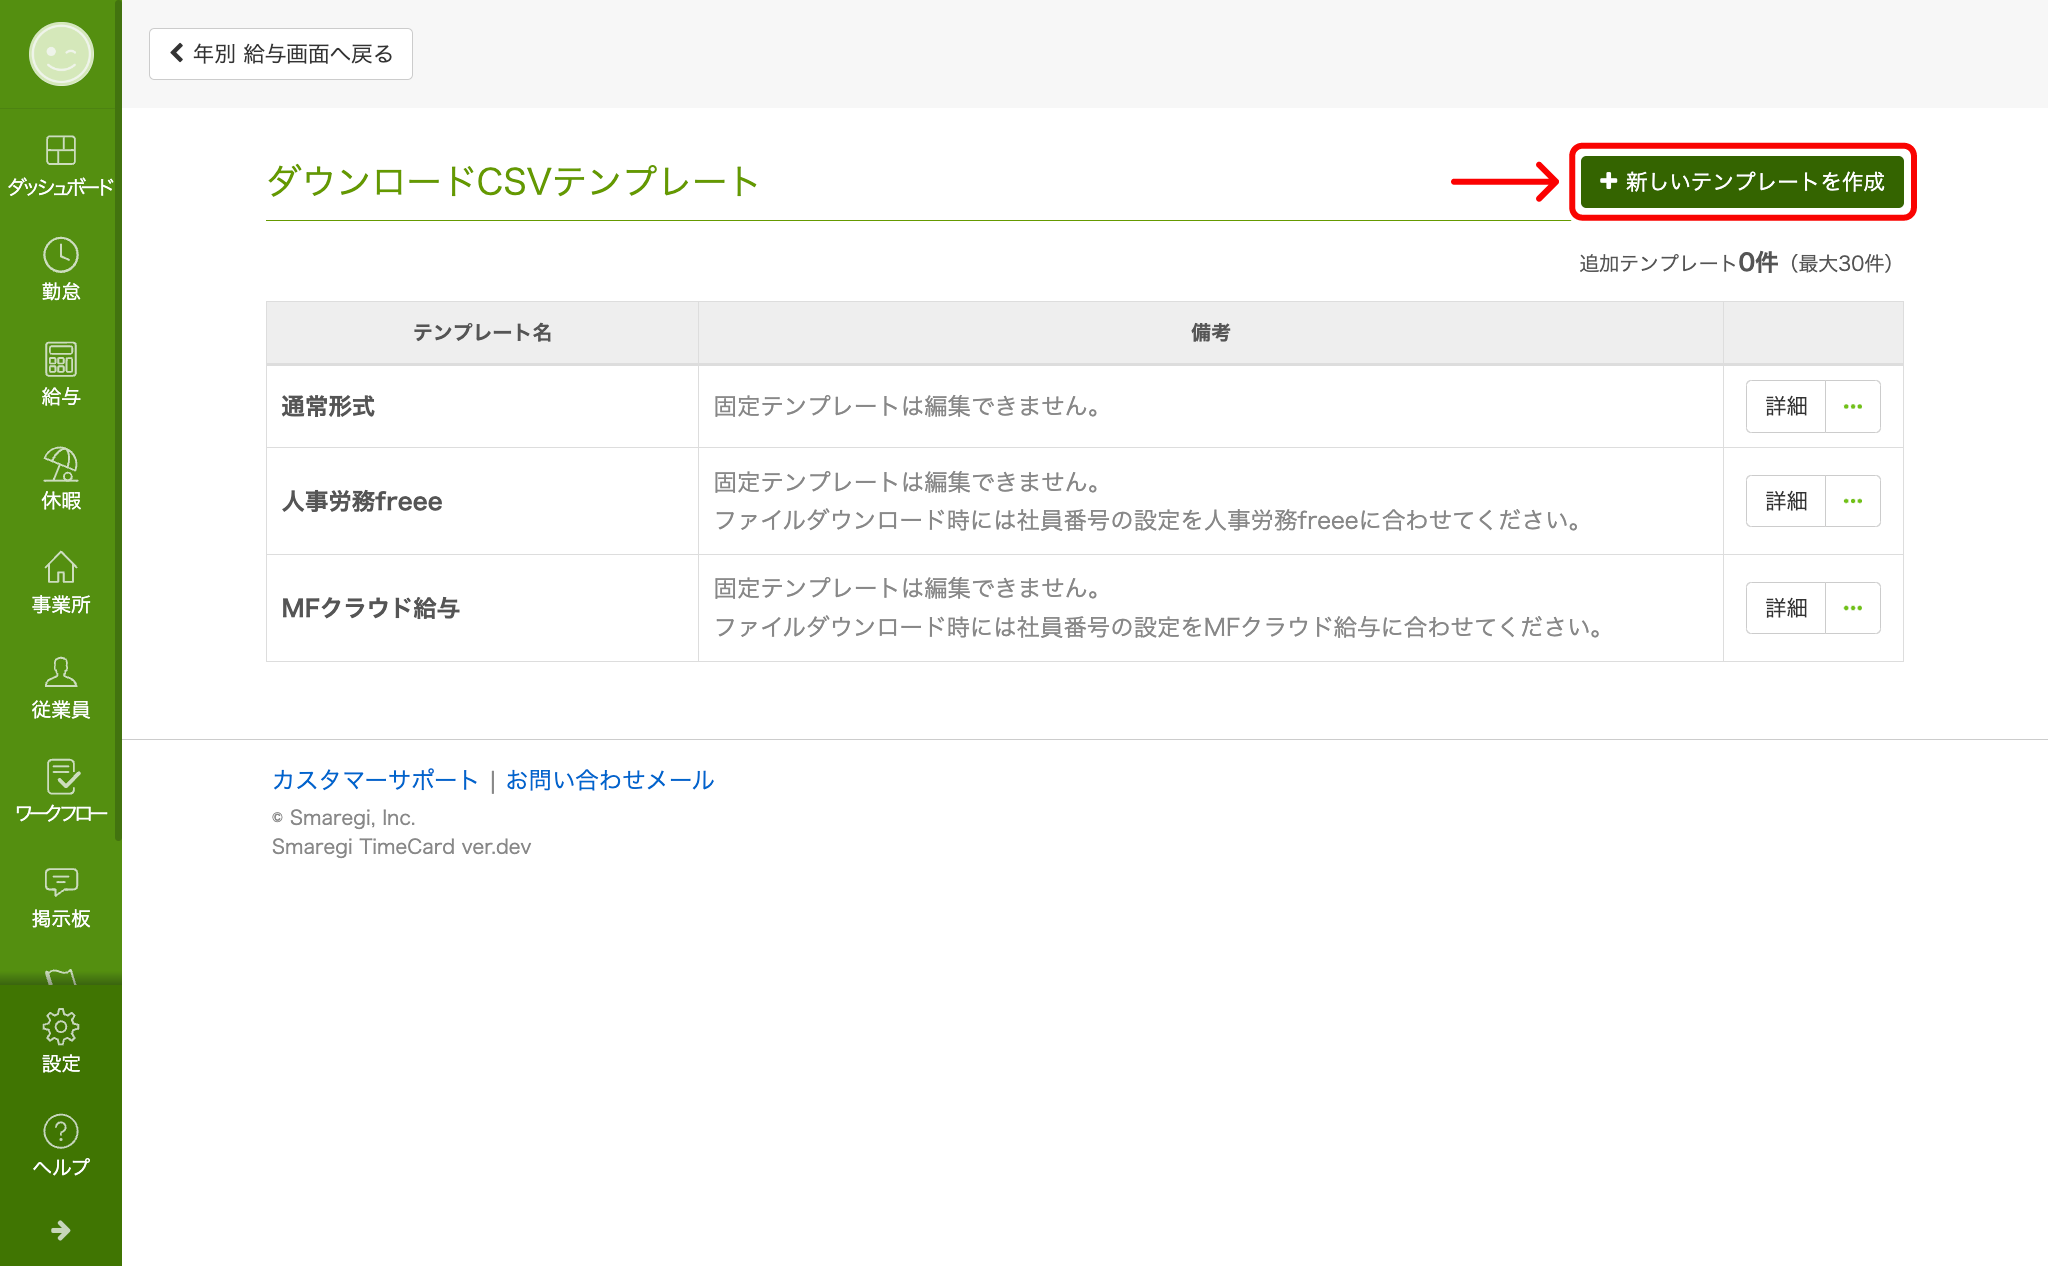2048x1266 pixels.
Task: Open 詳細 for 人事労務freee row
Action: tap(1786, 501)
